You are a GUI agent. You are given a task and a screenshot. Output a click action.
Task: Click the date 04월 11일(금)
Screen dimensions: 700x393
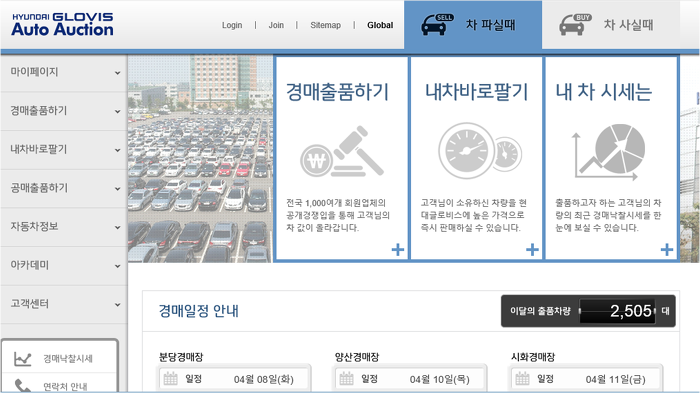pyautogui.click(x=616, y=380)
